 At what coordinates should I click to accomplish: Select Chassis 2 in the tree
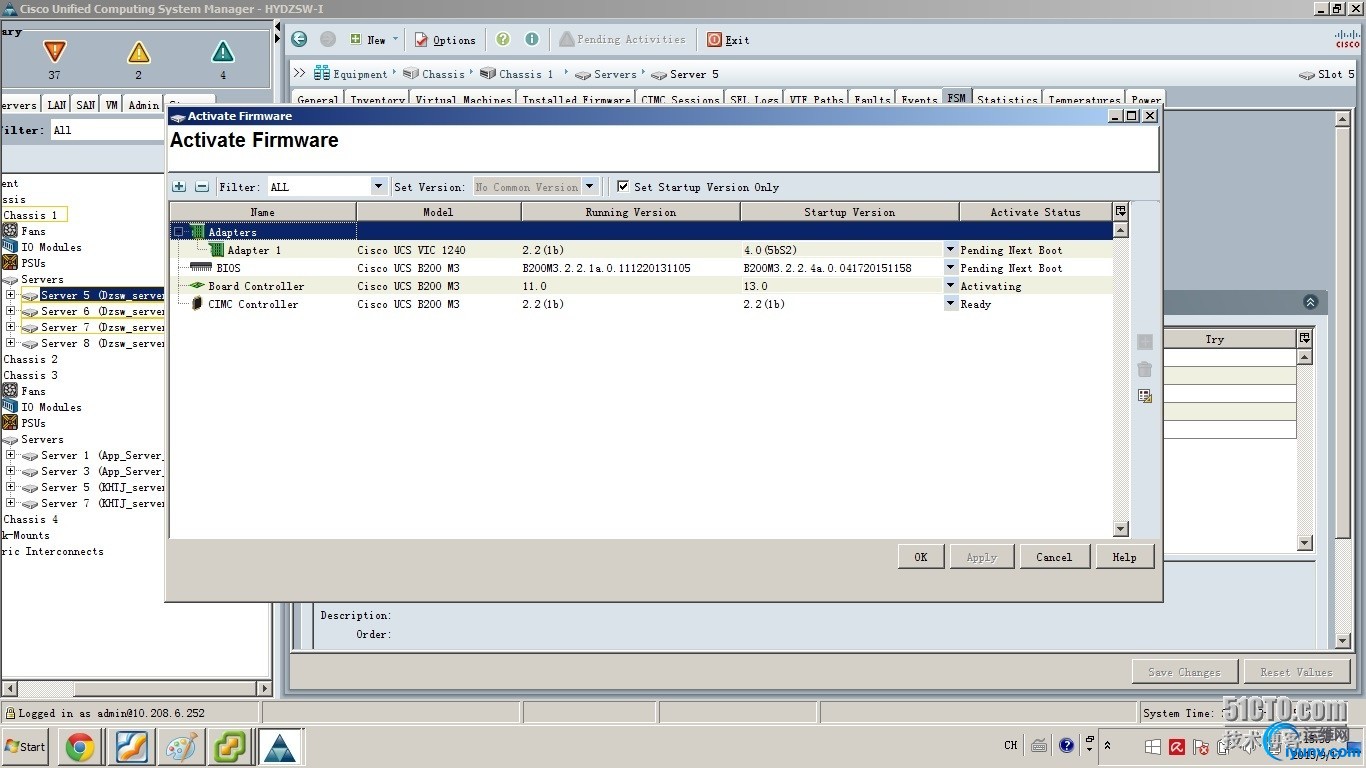point(31,359)
